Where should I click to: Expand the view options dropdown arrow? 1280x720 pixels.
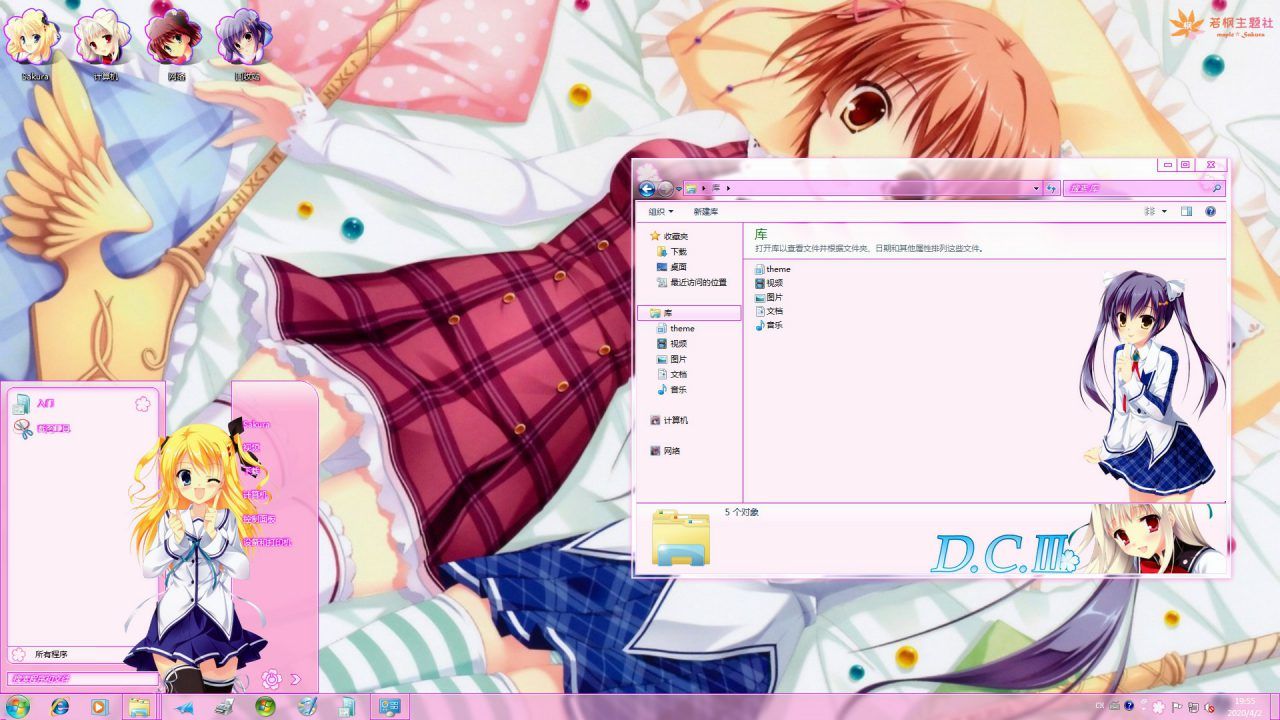[1164, 211]
